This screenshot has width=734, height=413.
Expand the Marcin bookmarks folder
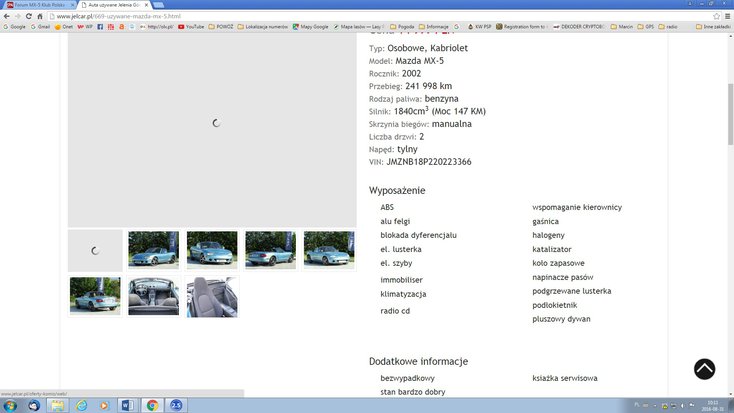[x=622, y=27]
